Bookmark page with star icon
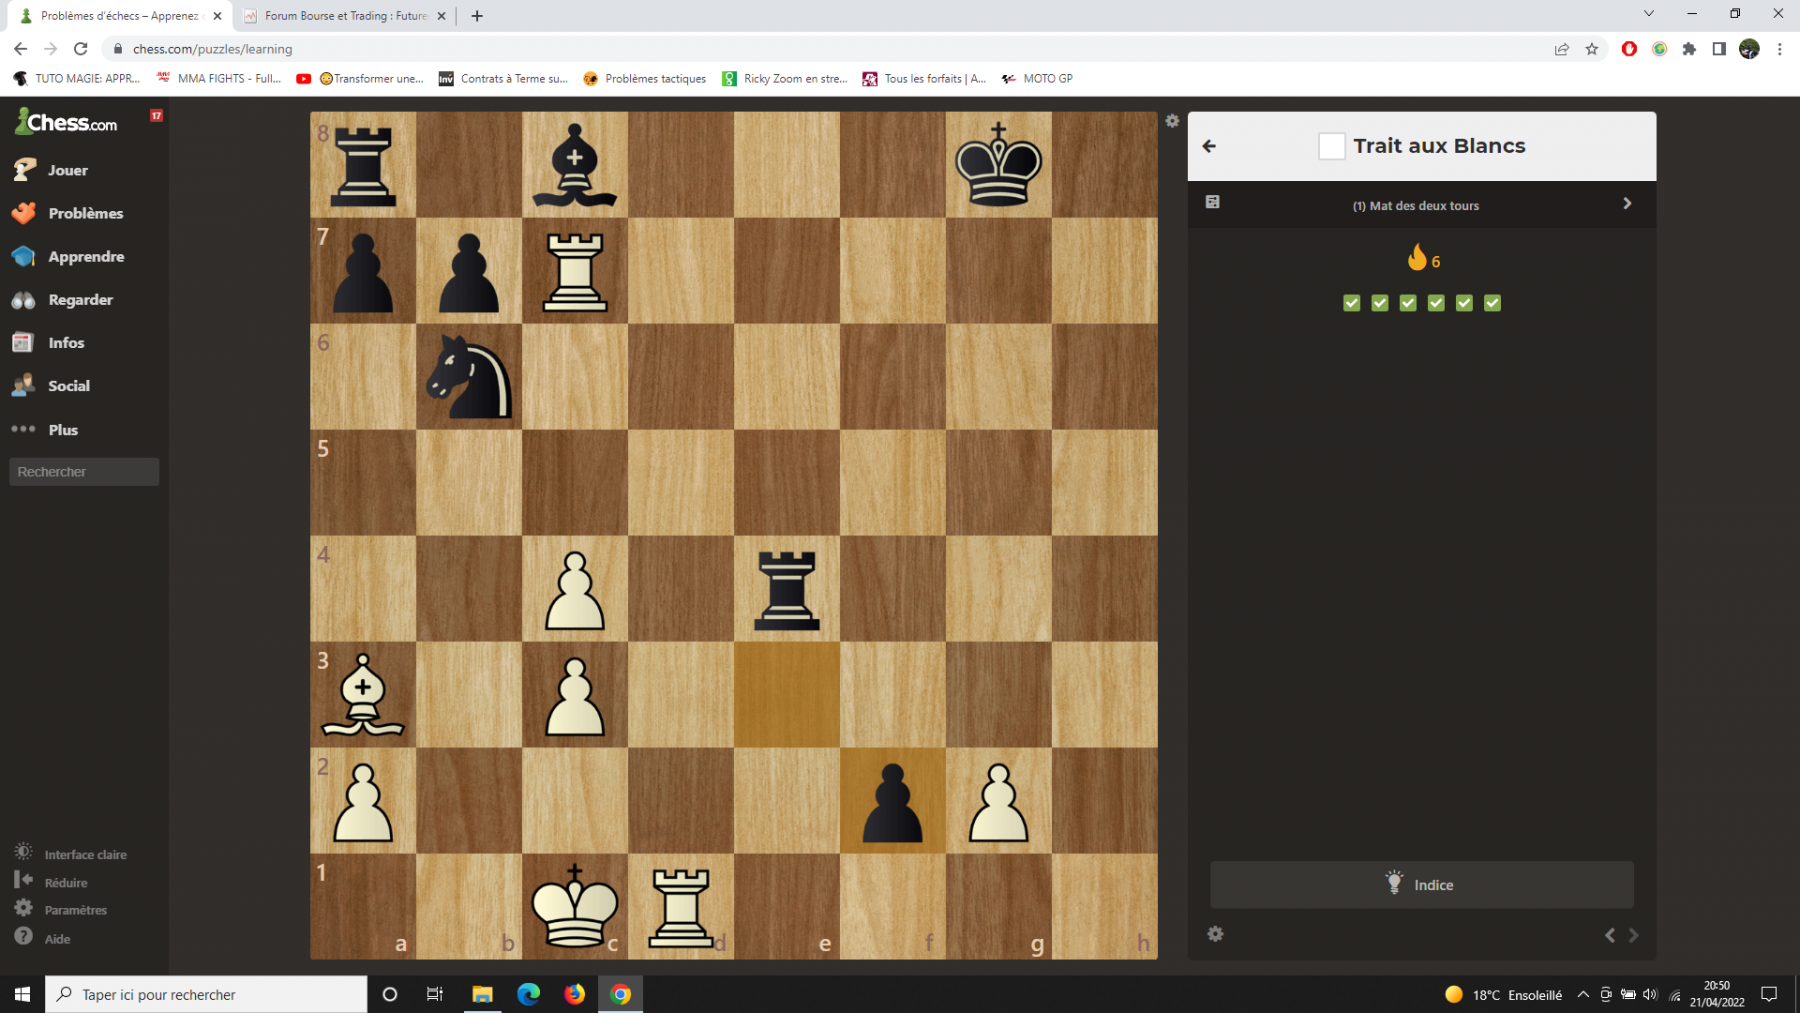This screenshot has width=1800, height=1013. coord(1592,49)
